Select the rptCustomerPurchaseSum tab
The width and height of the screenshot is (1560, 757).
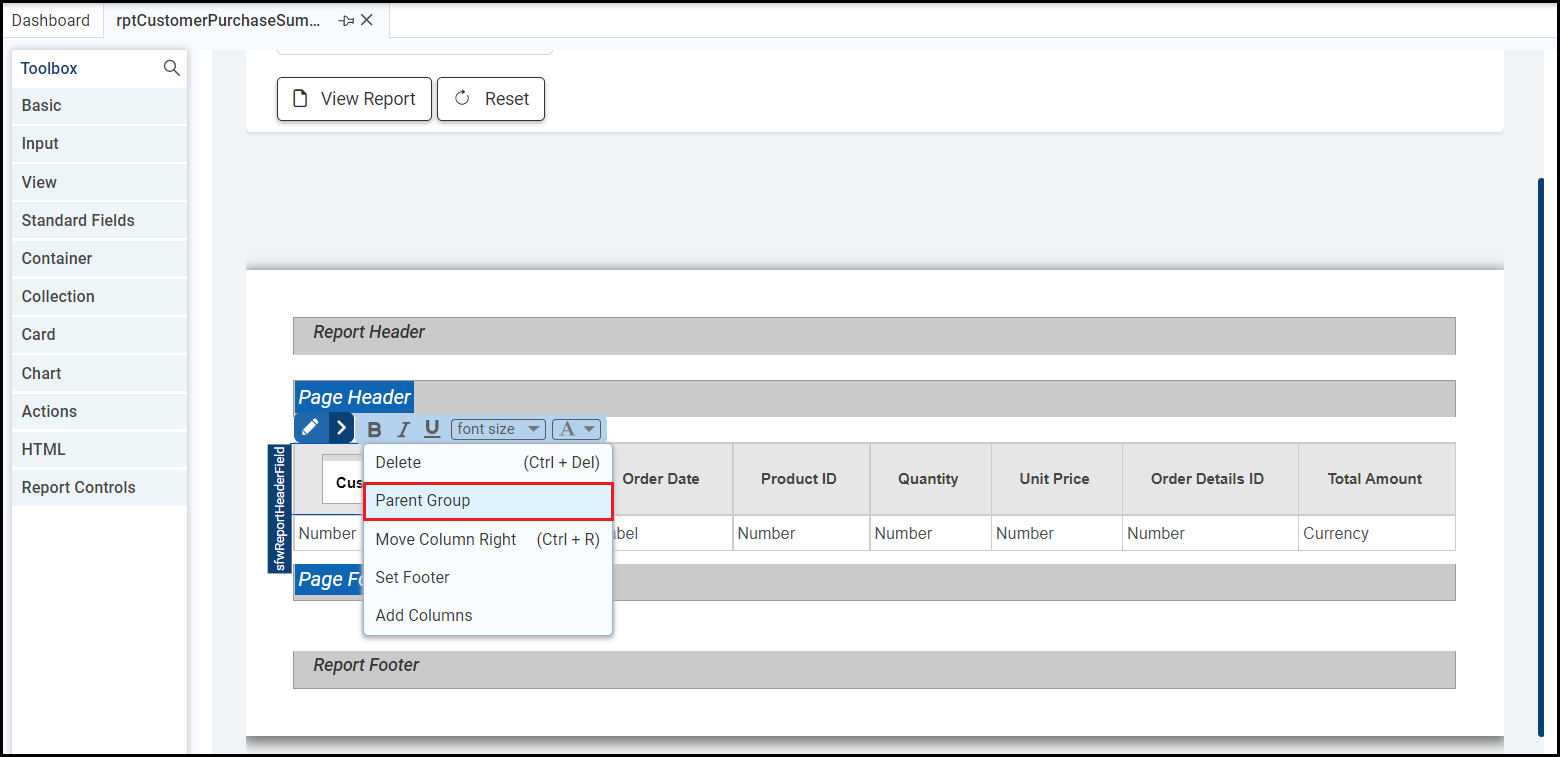pyautogui.click(x=219, y=20)
